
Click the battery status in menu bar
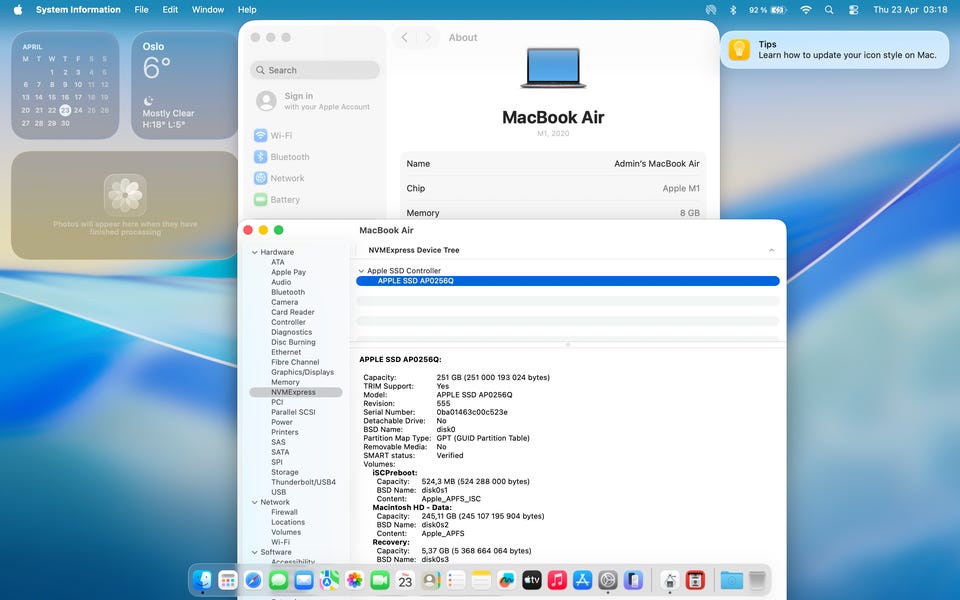(768, 10)
